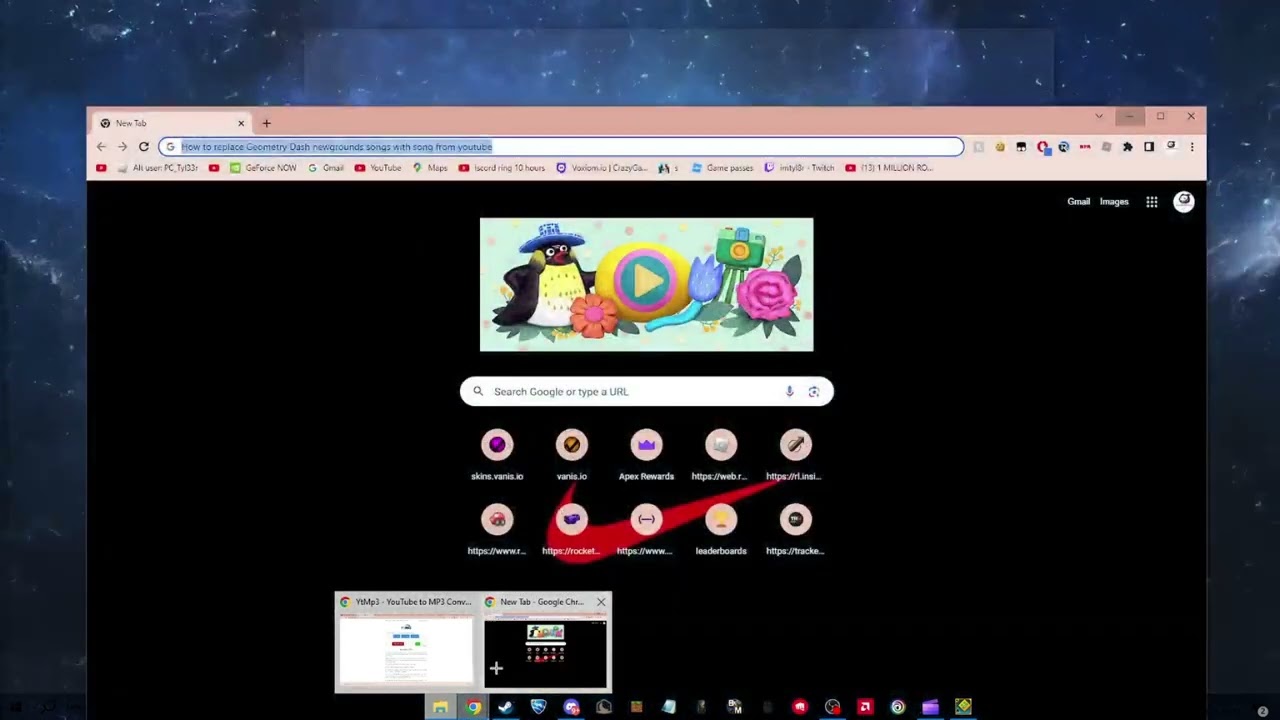1280x720 pixels.
Task: Click Images link on Google page
Action: click(x=1114, y=202)
